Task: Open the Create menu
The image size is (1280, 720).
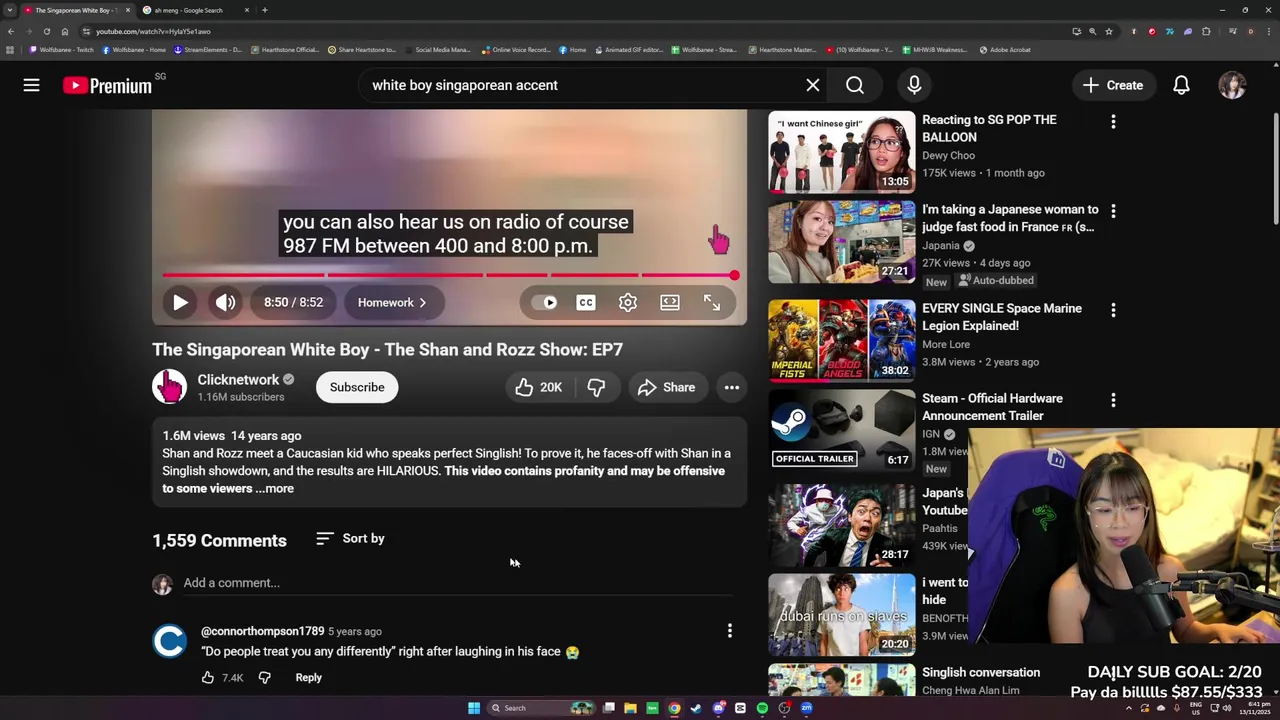Action: [1112, 85]
